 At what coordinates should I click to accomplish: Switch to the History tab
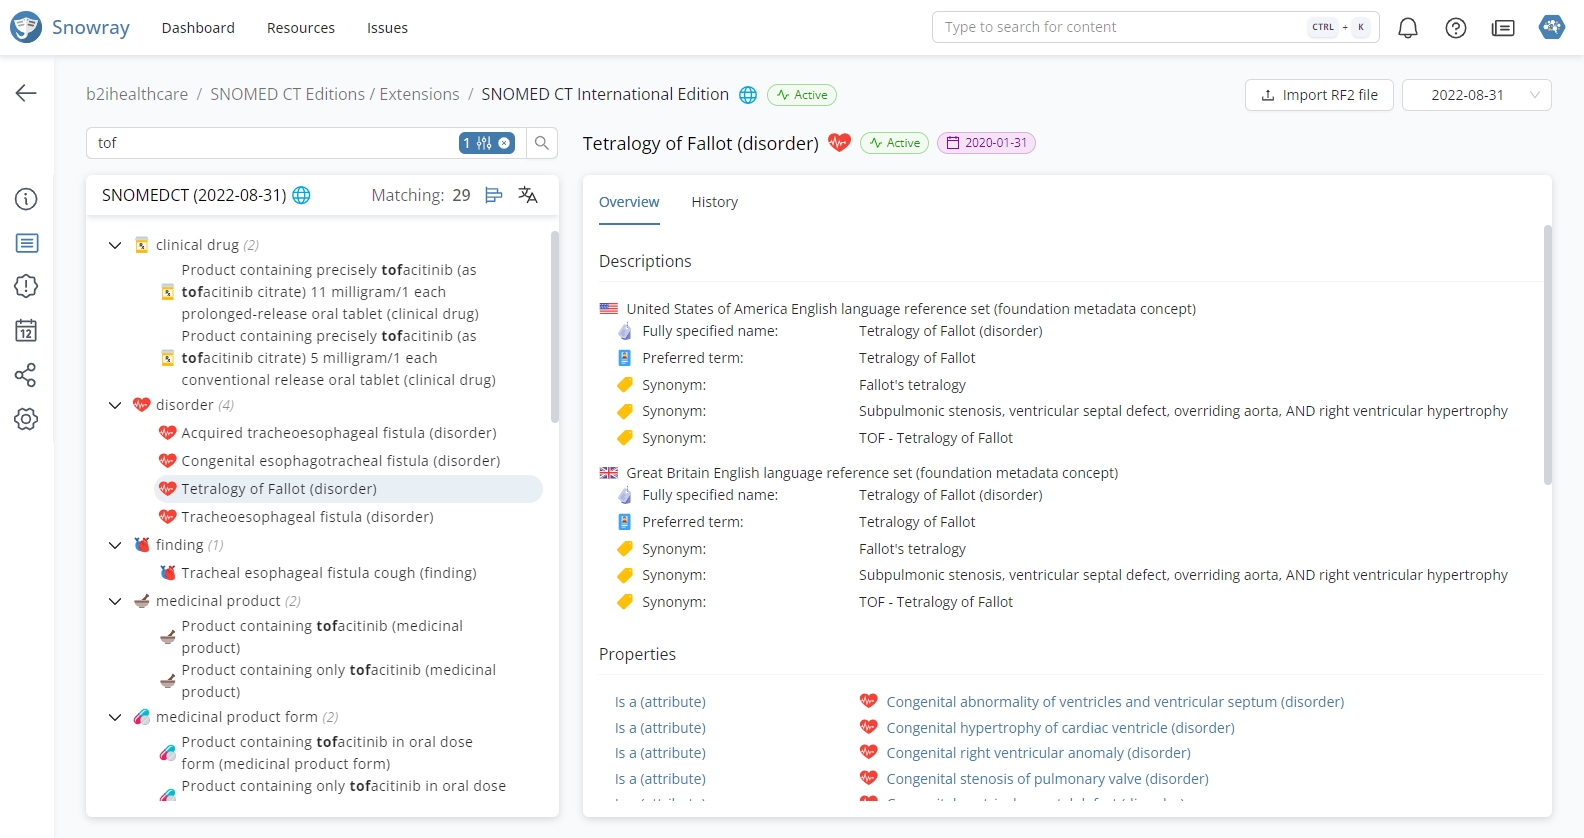[714, 202]
